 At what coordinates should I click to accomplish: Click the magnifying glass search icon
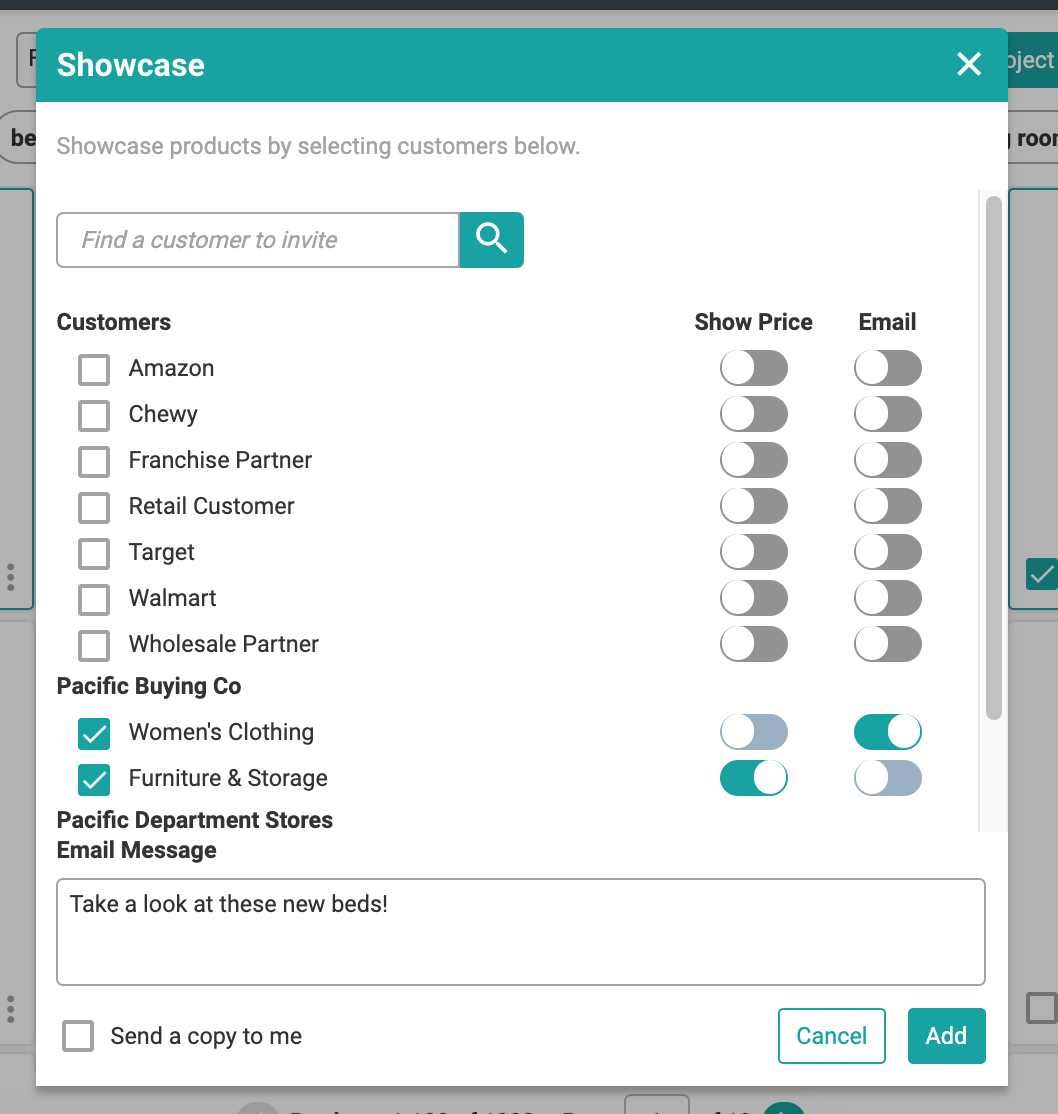pos(491,240)
